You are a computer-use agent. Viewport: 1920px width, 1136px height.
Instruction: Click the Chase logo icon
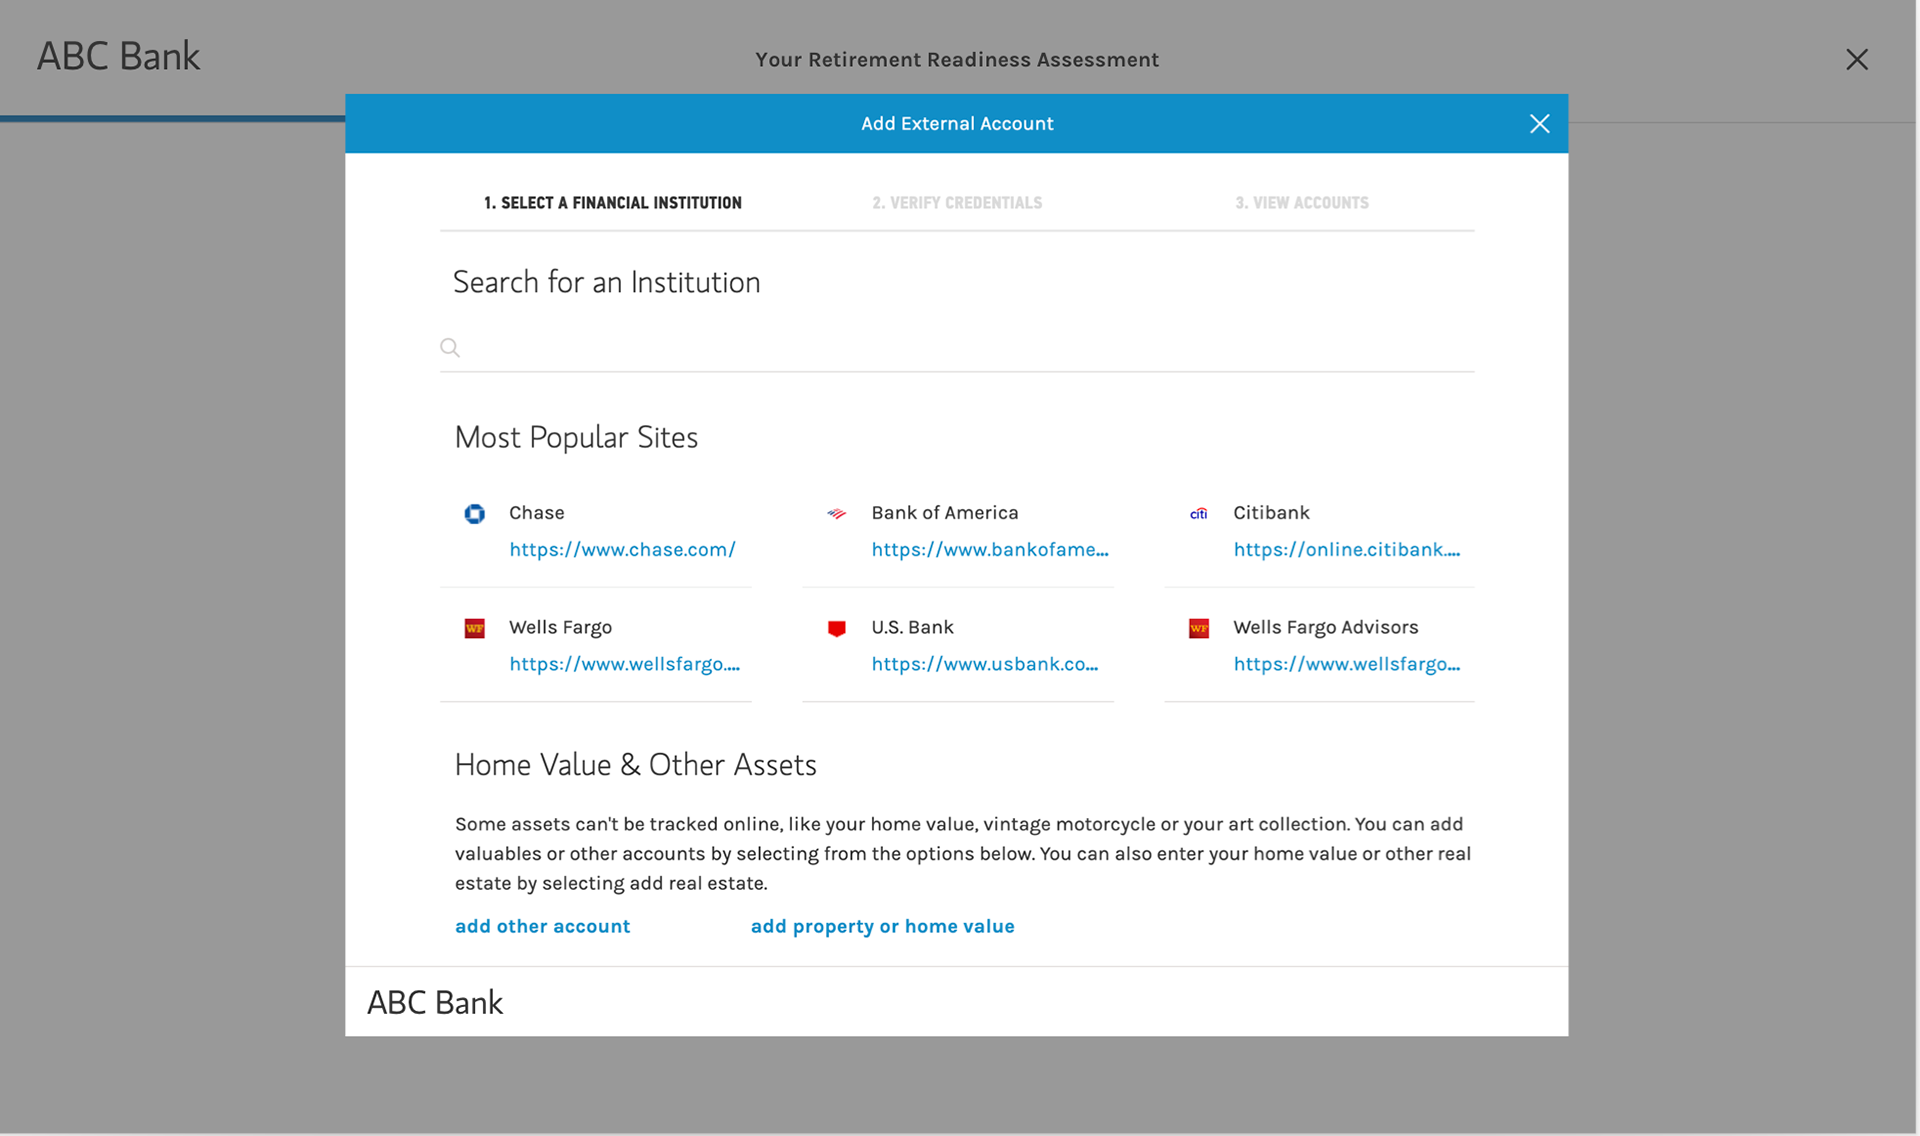click(x=475, y=514)
